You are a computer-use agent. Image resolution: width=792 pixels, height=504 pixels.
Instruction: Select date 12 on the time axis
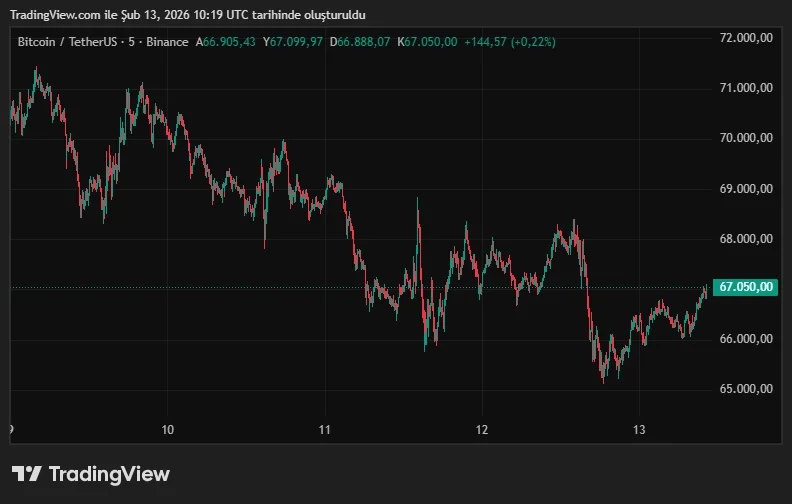point(482,430)
